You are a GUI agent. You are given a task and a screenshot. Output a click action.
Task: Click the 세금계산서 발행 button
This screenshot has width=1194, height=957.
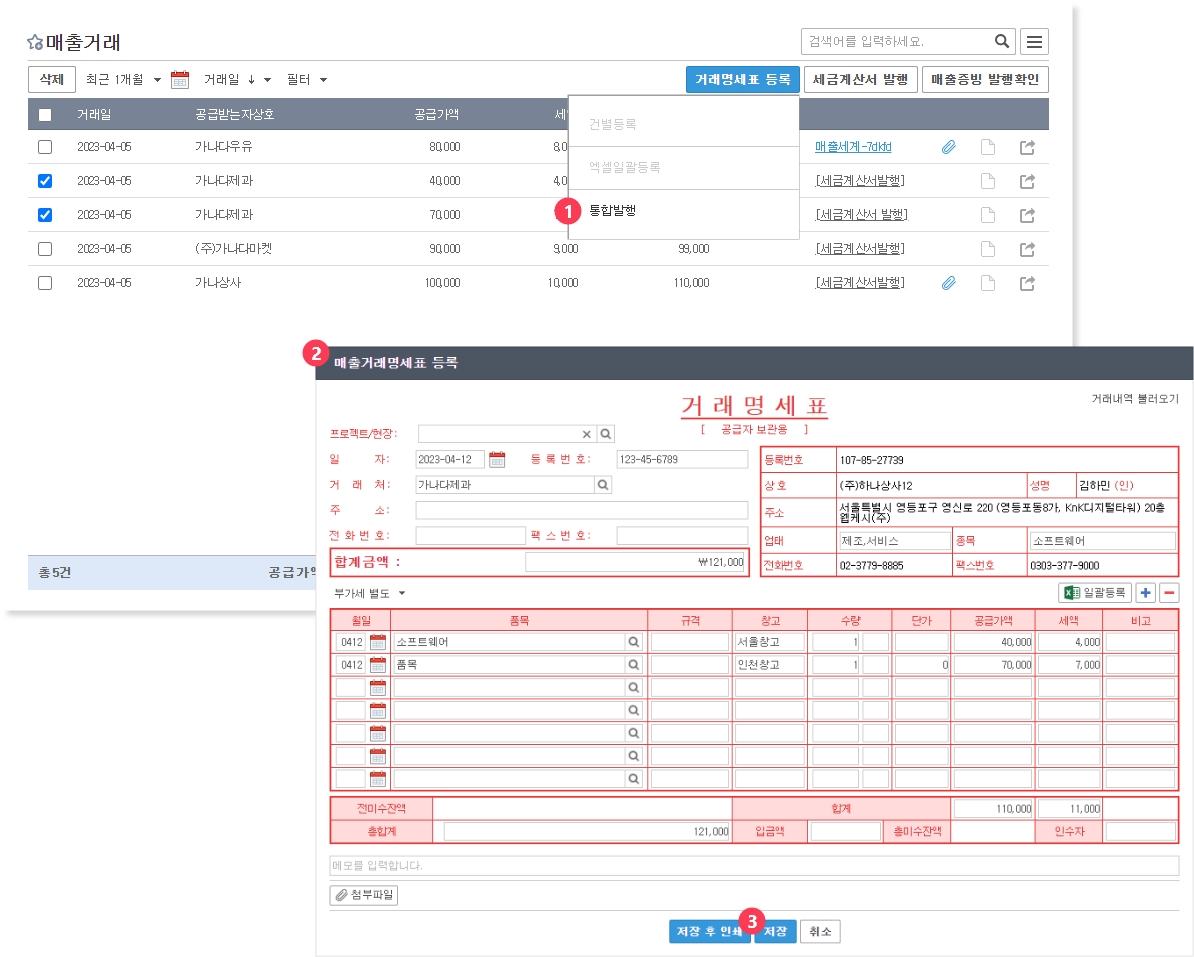pyautogui.click(x=860, y=80)
